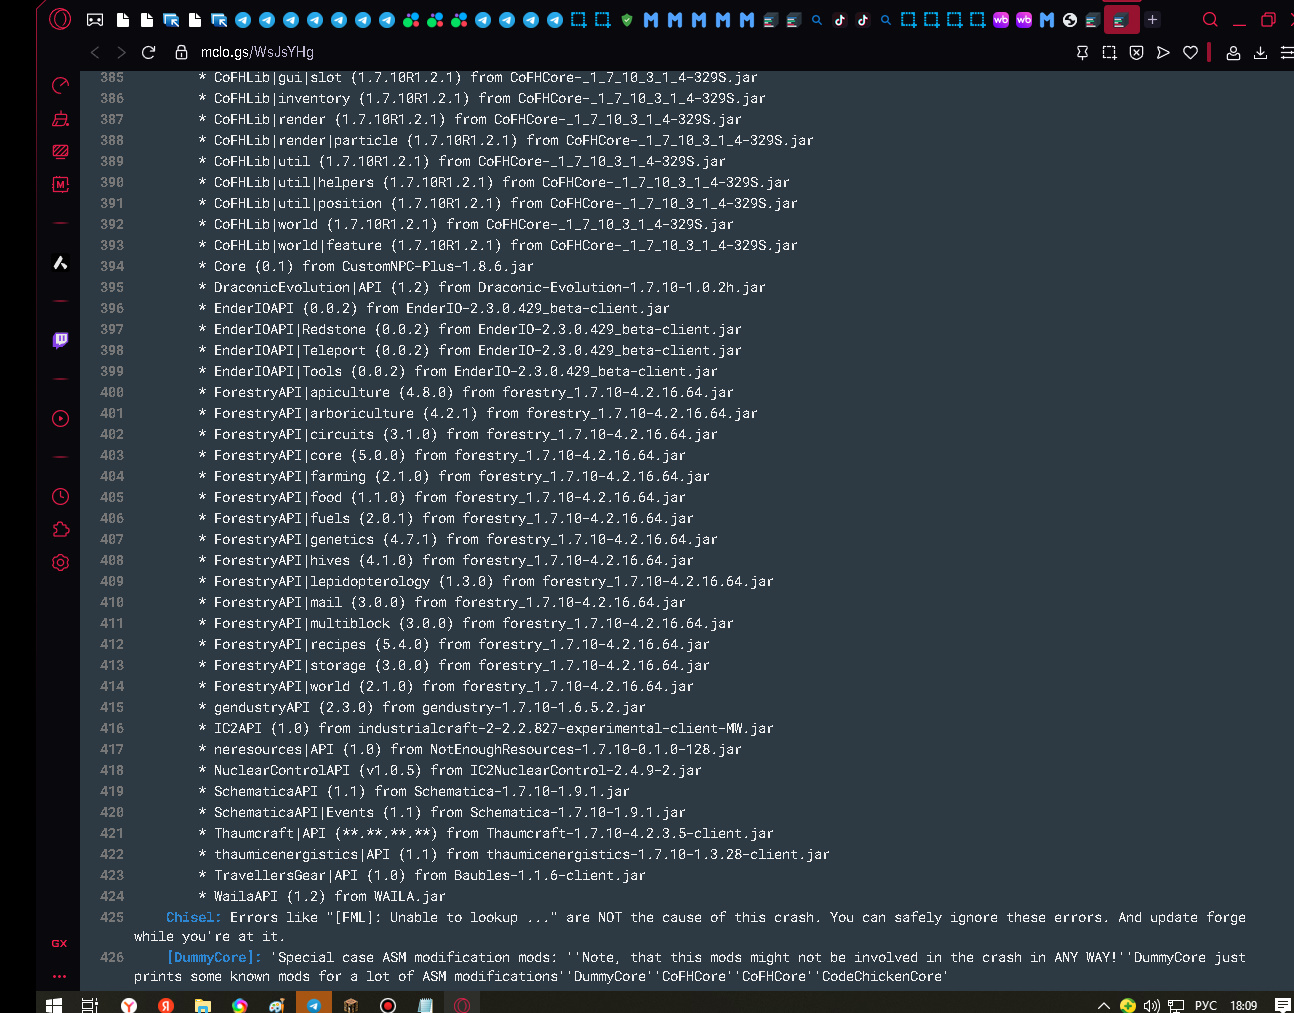Open GX Corner gamepad icon in tab bar
Image resolution: width=1294 pixels, height=1013 pixels.
click(x=95, y=20)
